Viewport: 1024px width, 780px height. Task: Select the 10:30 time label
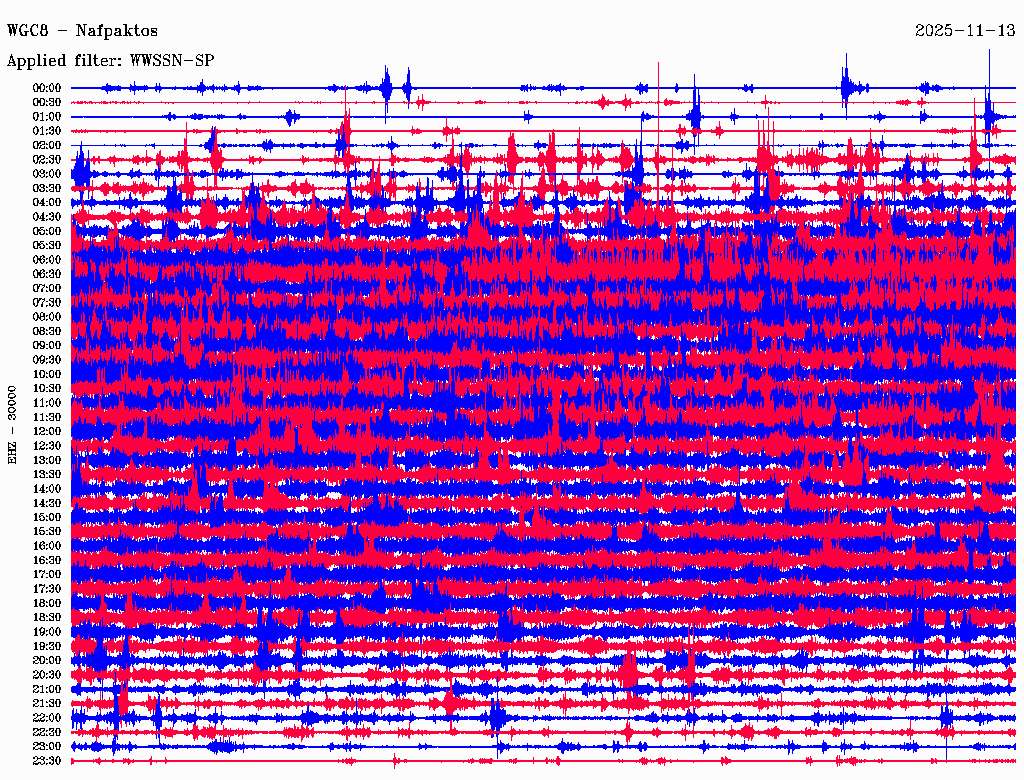[47, 389]
